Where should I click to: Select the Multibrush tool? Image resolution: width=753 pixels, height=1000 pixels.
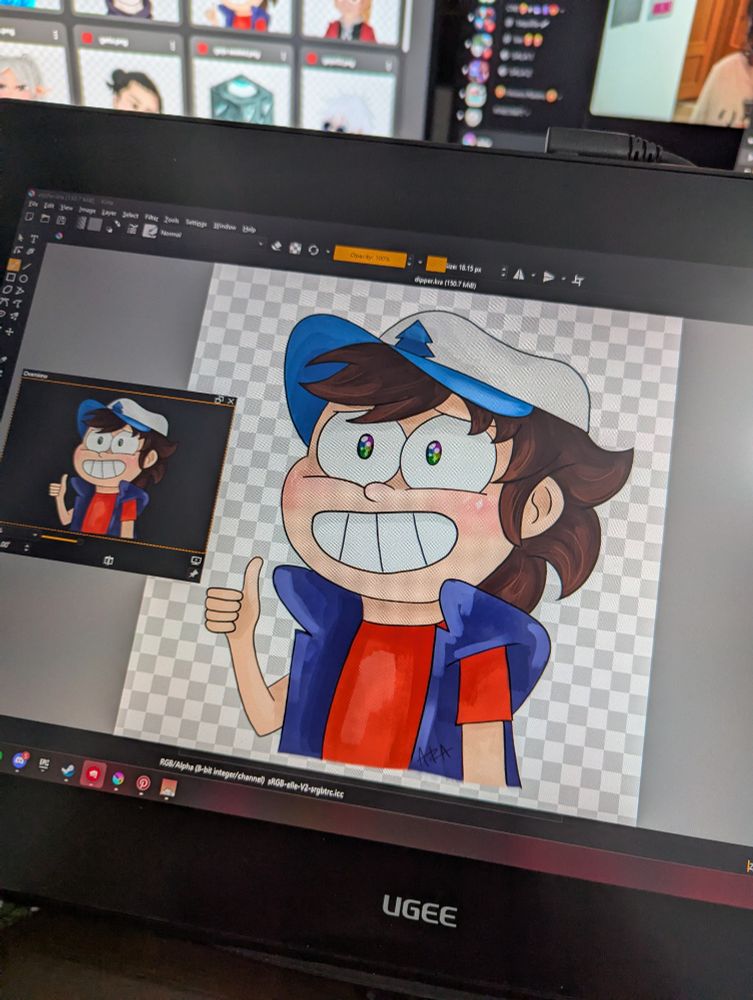tap(14, 316)
